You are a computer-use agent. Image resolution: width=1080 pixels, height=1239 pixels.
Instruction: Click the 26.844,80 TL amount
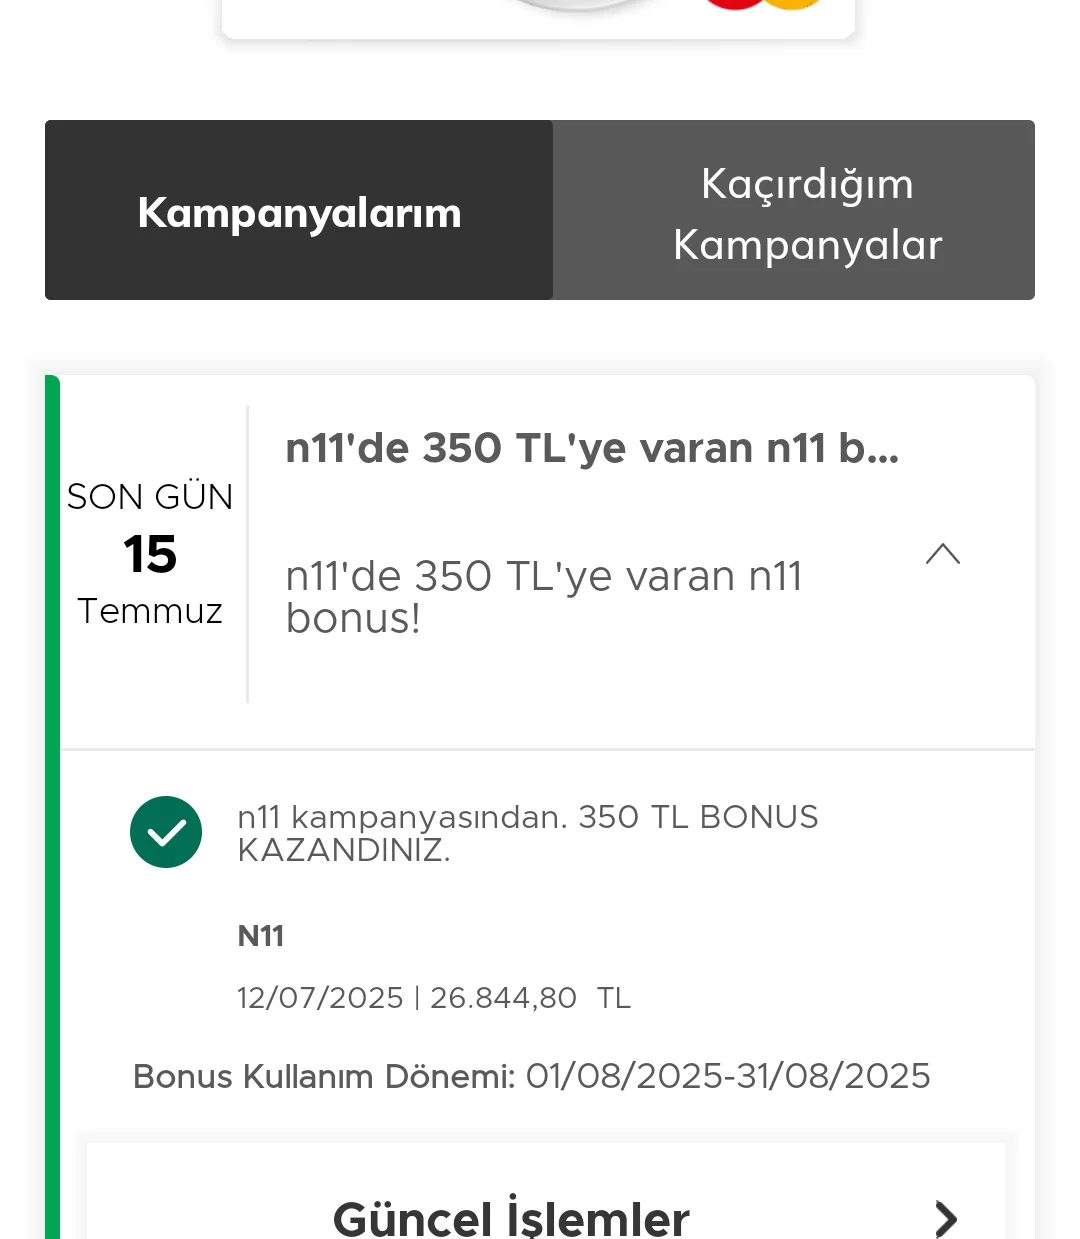click(530, 998)
